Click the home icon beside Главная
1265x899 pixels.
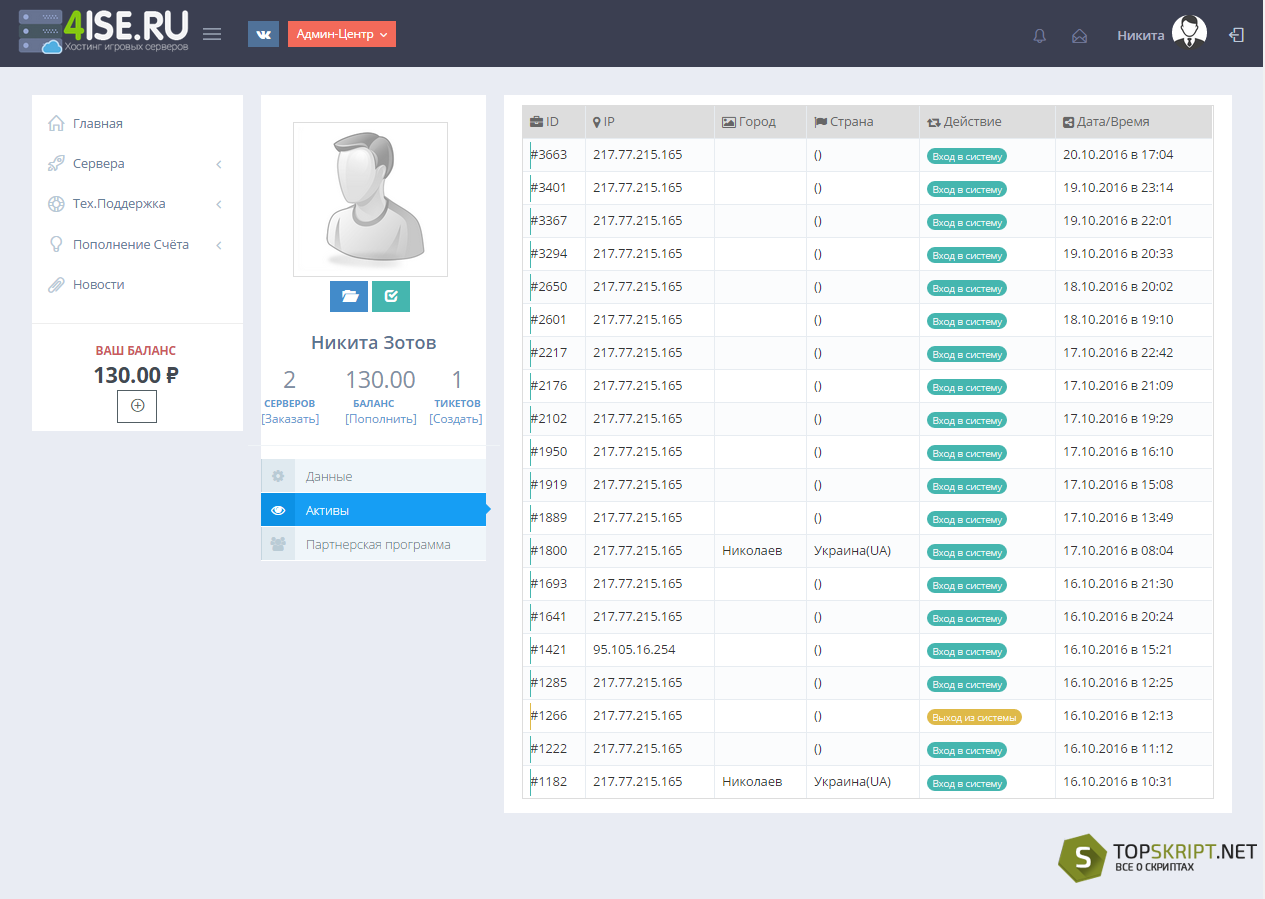coord(56,123)
